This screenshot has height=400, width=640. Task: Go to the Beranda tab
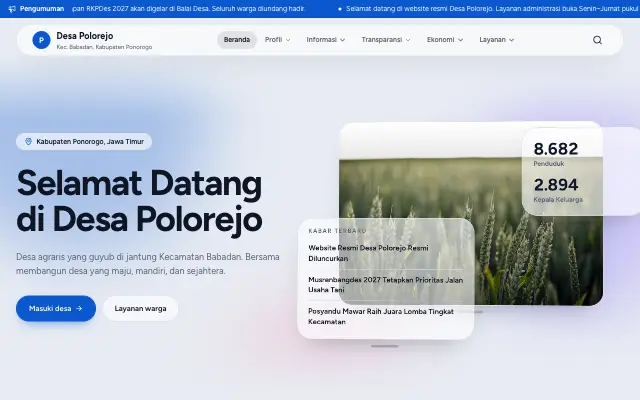coord(237,40)
